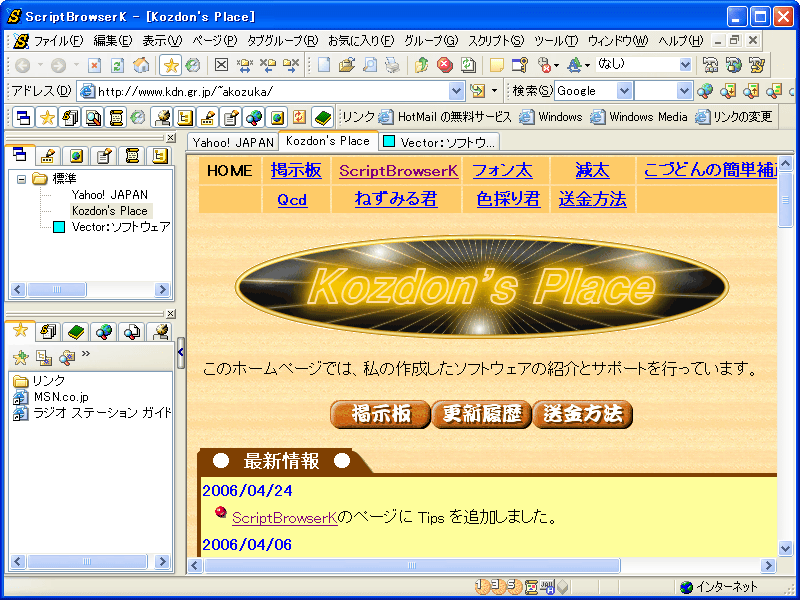Open the address bar URL dropdown
Viewport: 800px width, 600px height.
tap(456, 91)
